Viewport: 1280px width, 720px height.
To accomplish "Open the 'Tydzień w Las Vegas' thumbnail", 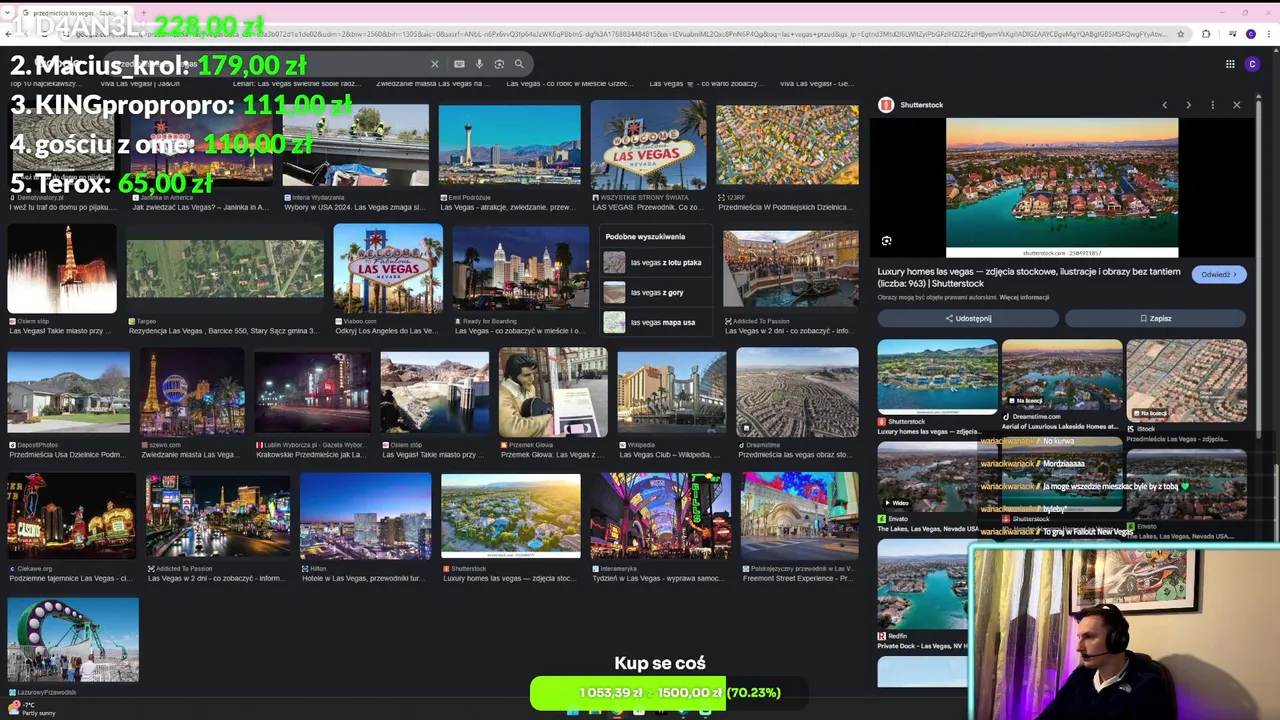I will [660, 516].
